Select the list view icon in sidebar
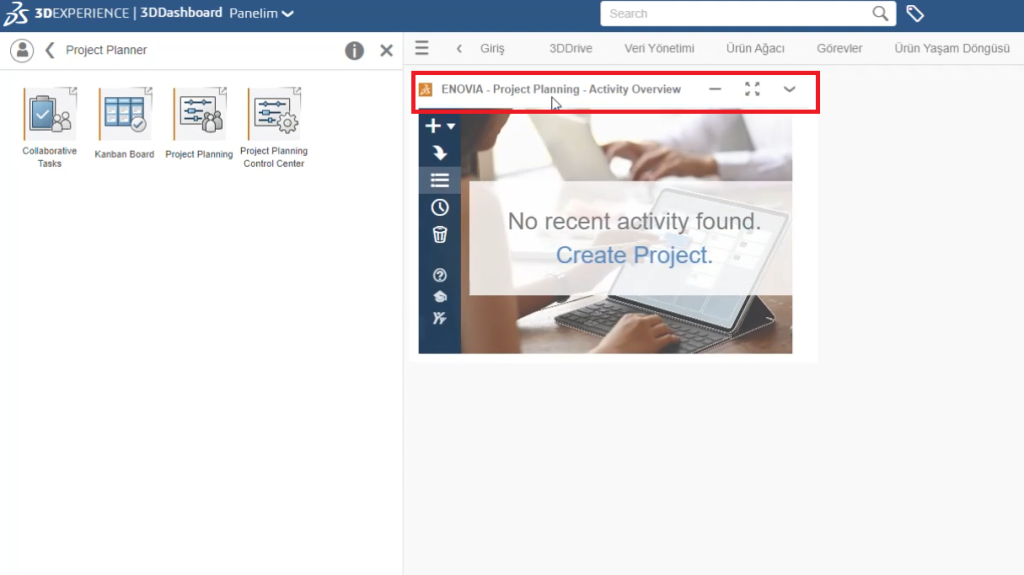 pyautogui.click(x=439, y=180)
